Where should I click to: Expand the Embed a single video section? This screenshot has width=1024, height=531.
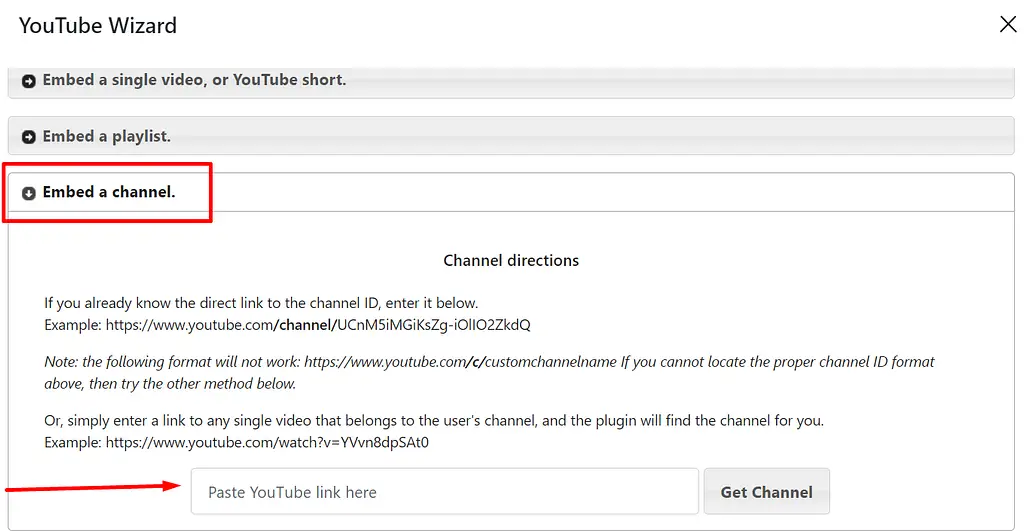[x=511, y=81]
